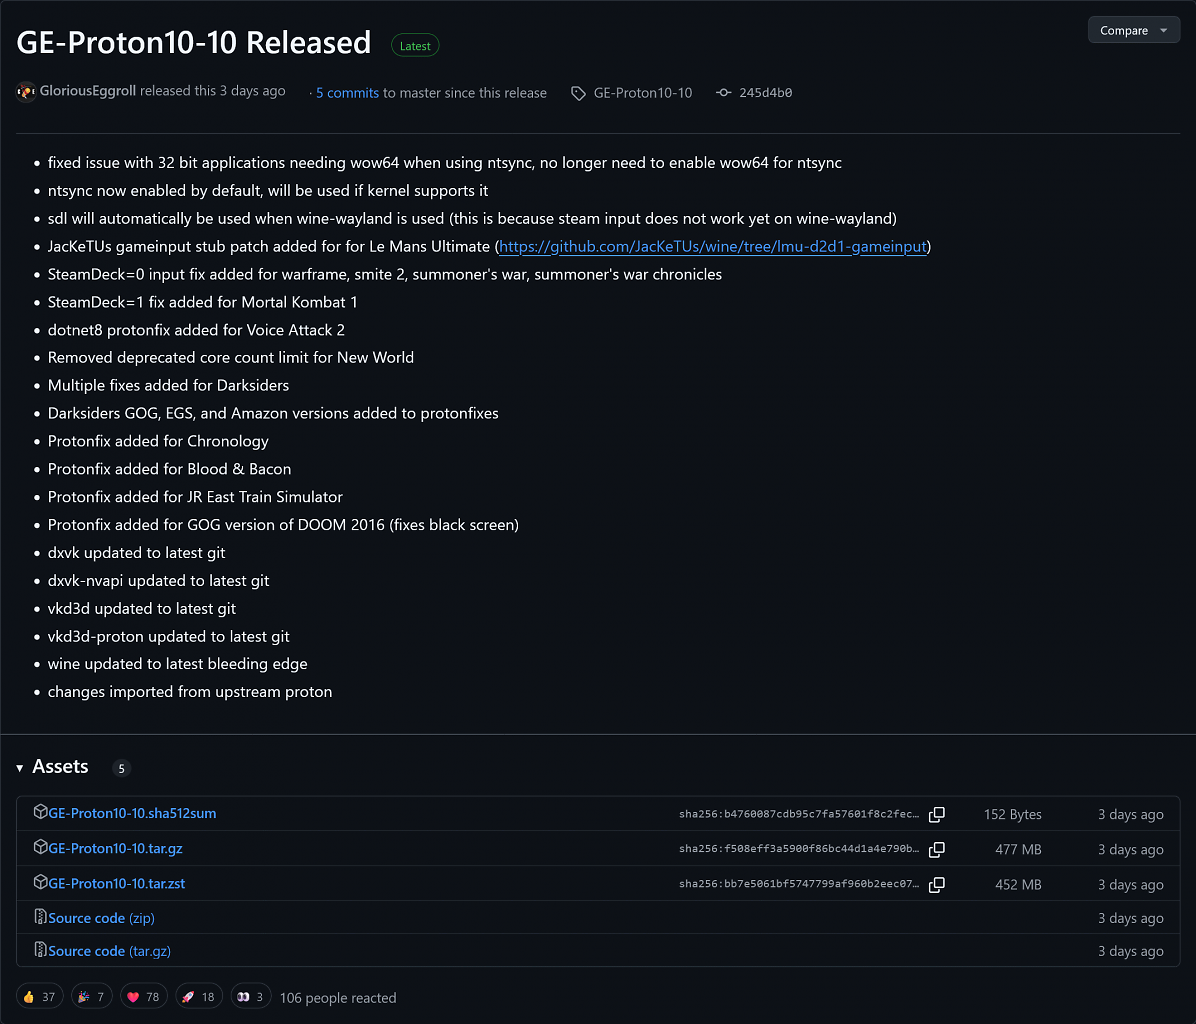The image size is (1196, 1024).
Task: Click 'Protonfix added for Chronology' line
Action: (158, 441)
